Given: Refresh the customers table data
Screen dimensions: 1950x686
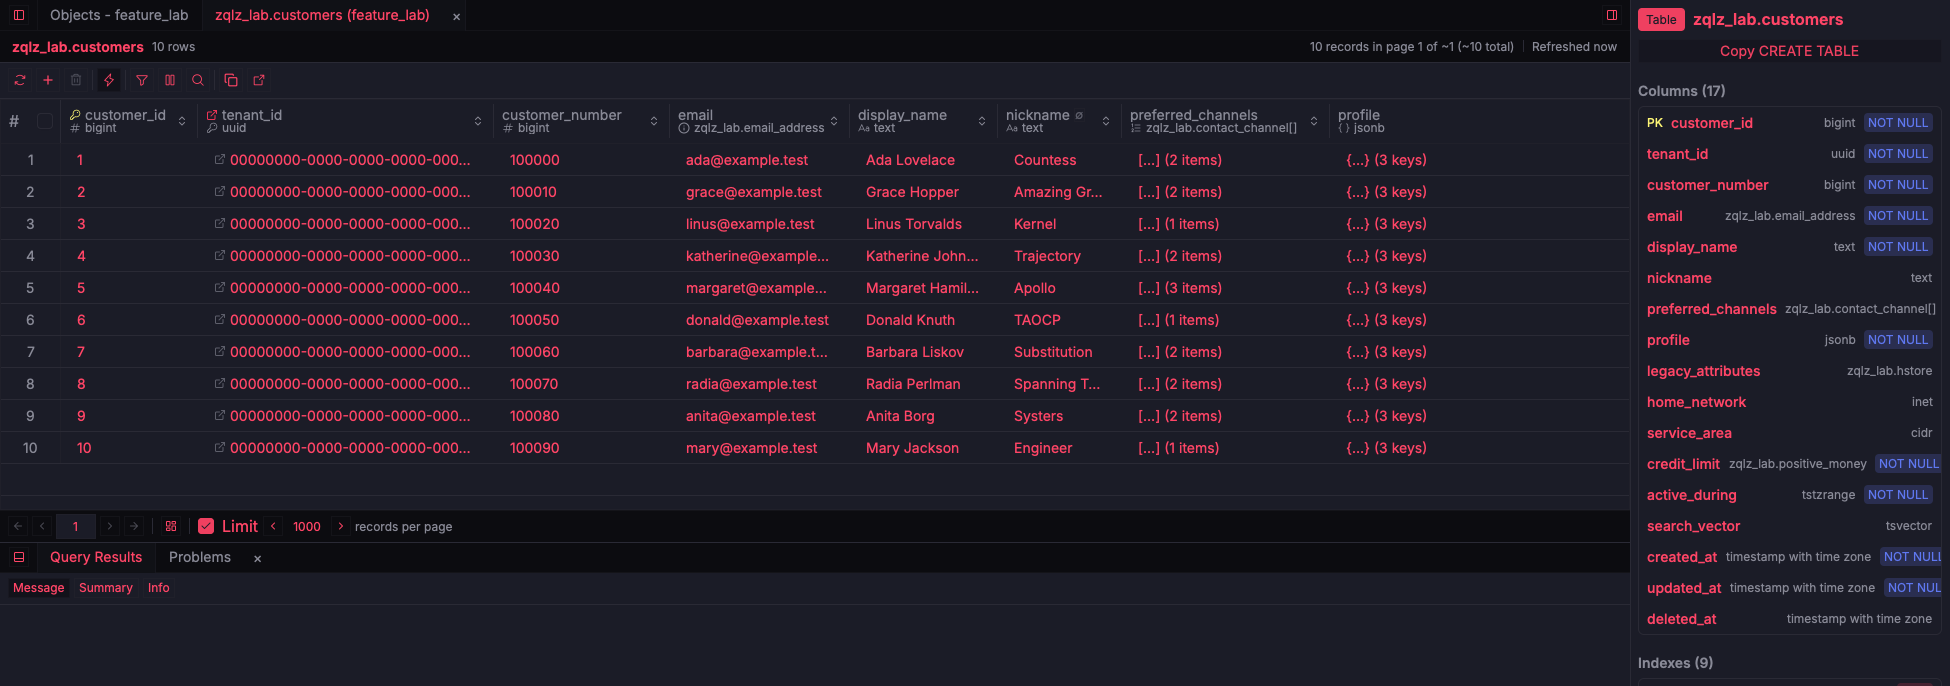Looking at the screenshot, I should coord(20,80).
